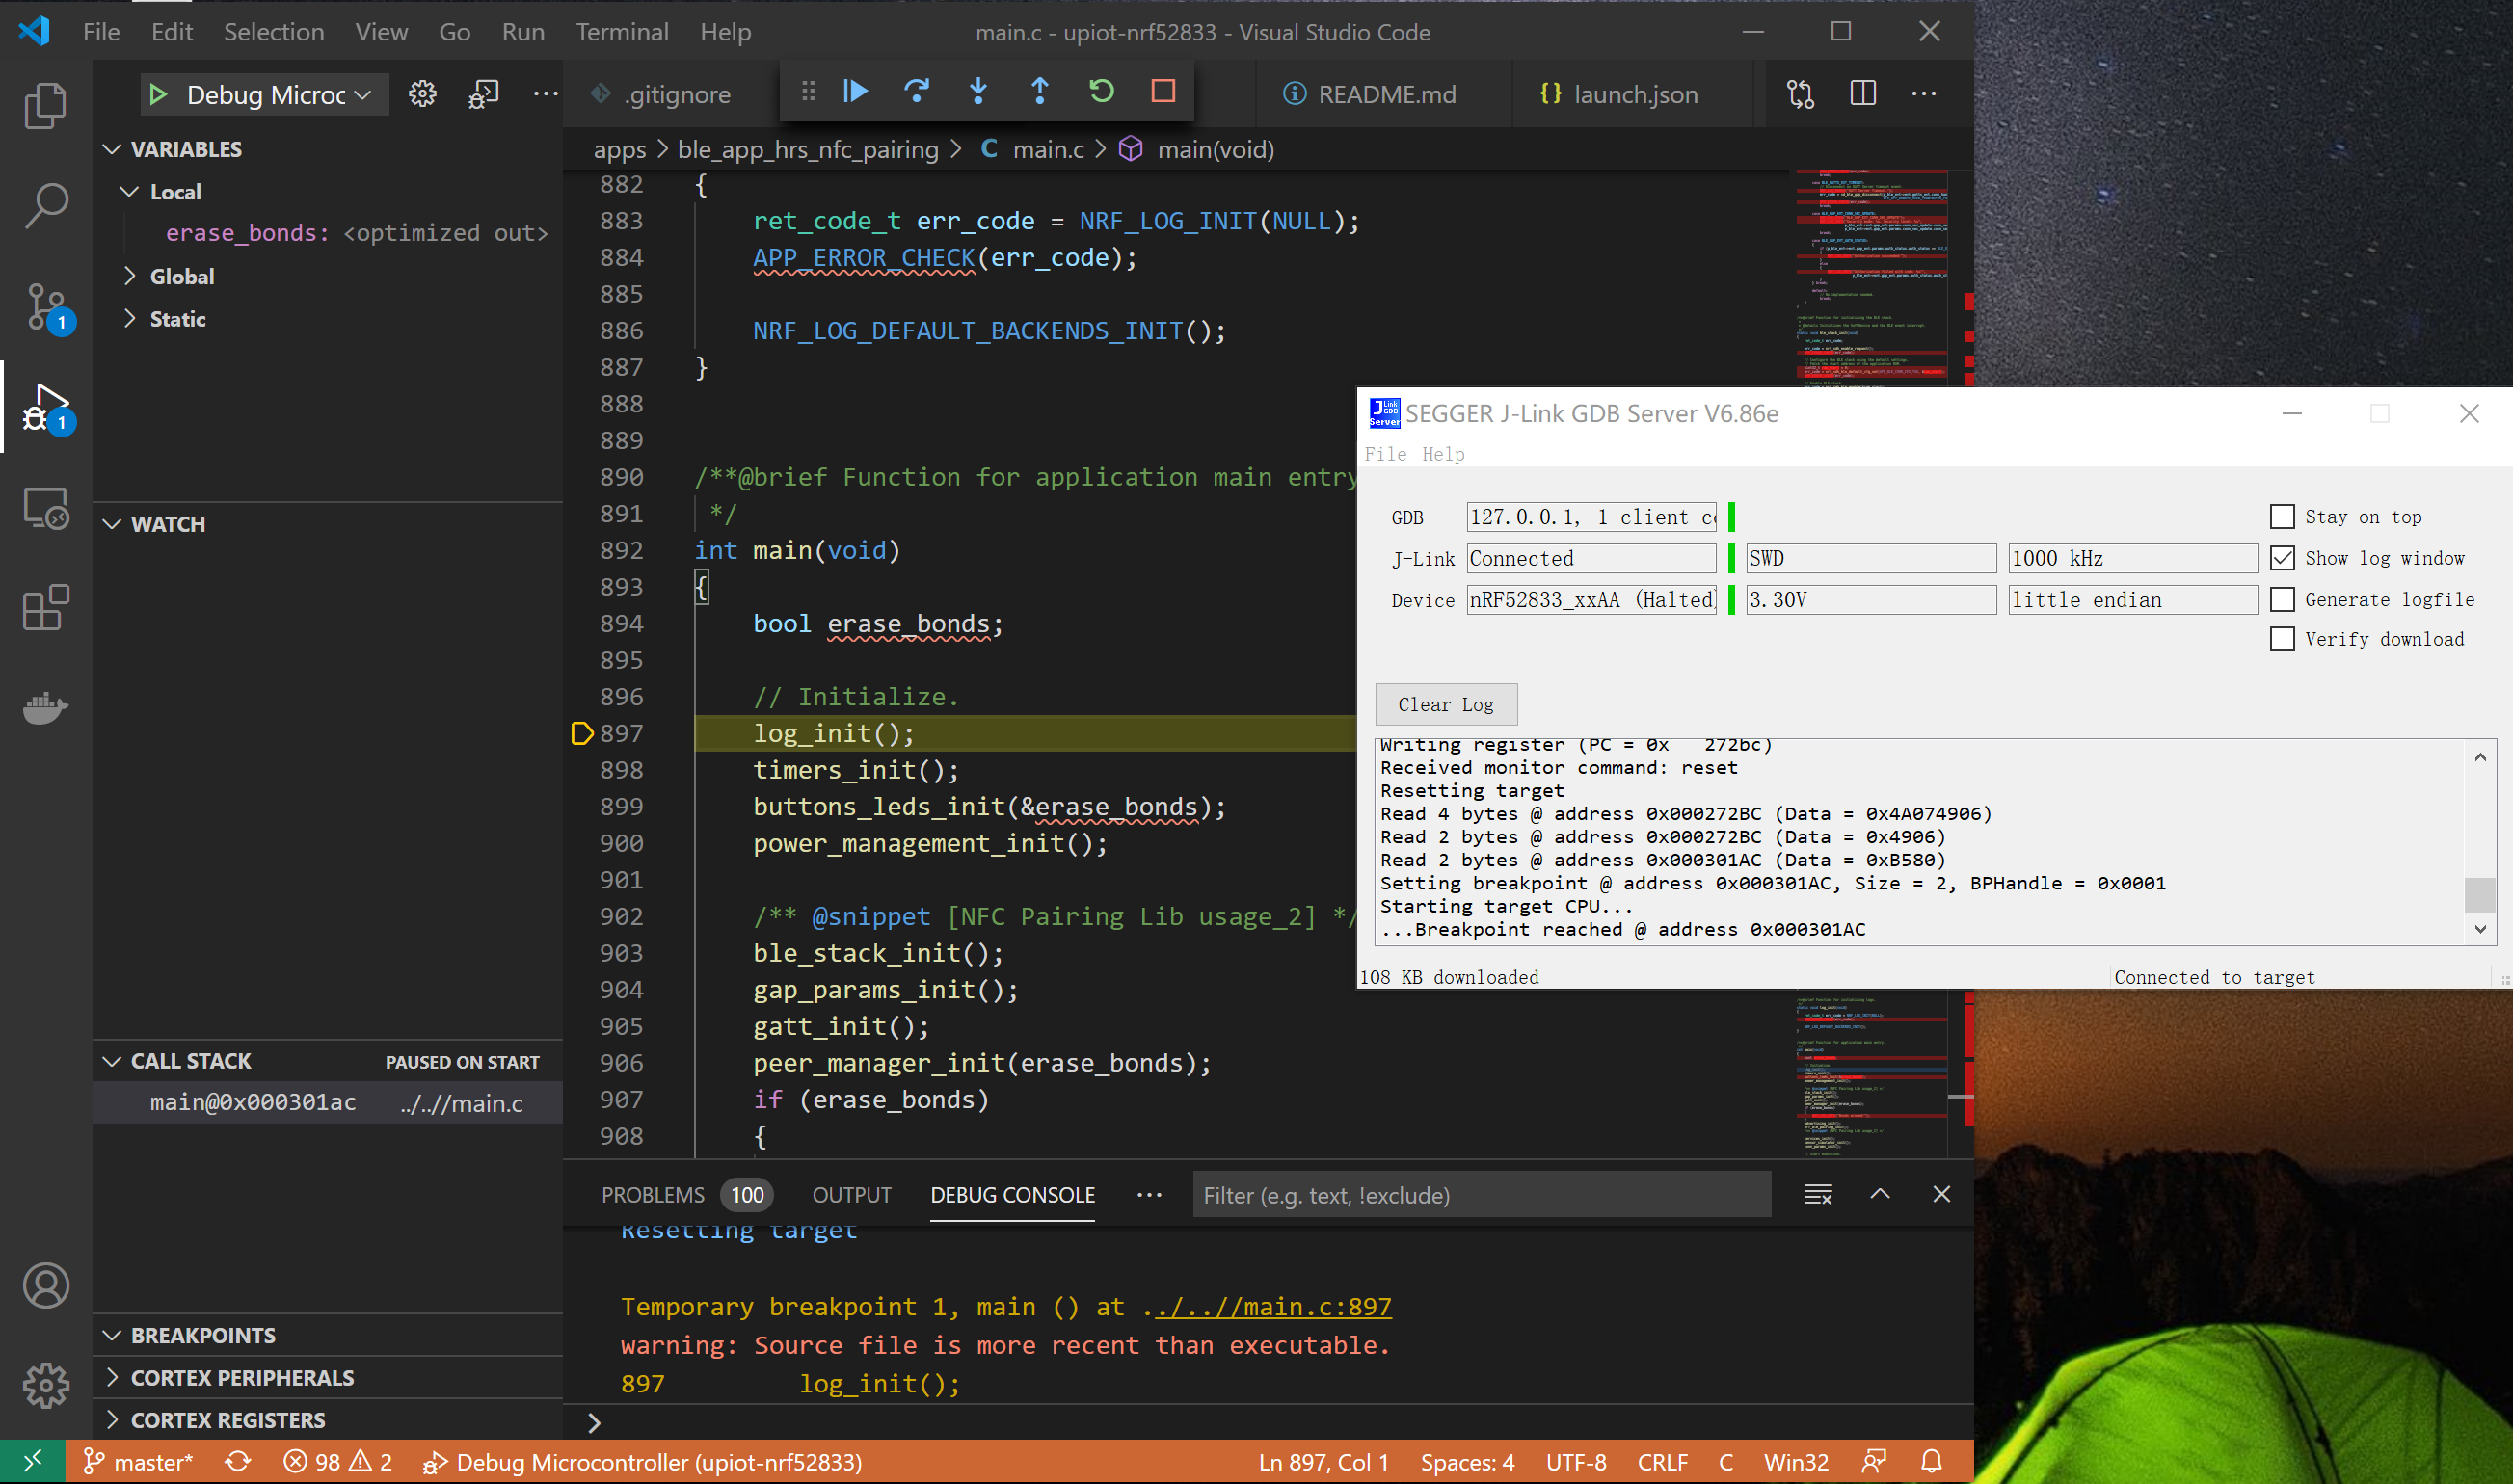2513x1484 pixels.
Task: Click the debug console filter field
Action: click(x=1480, y=1195)
